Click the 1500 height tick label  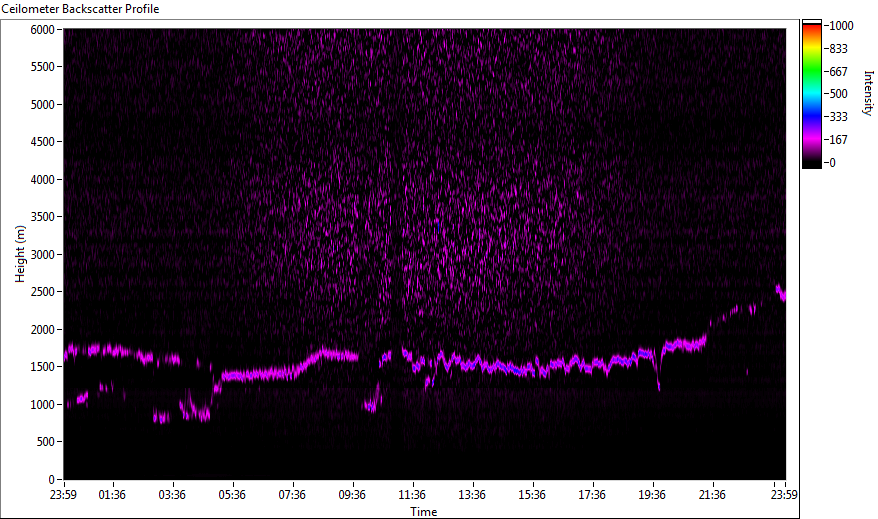(43, 367)
